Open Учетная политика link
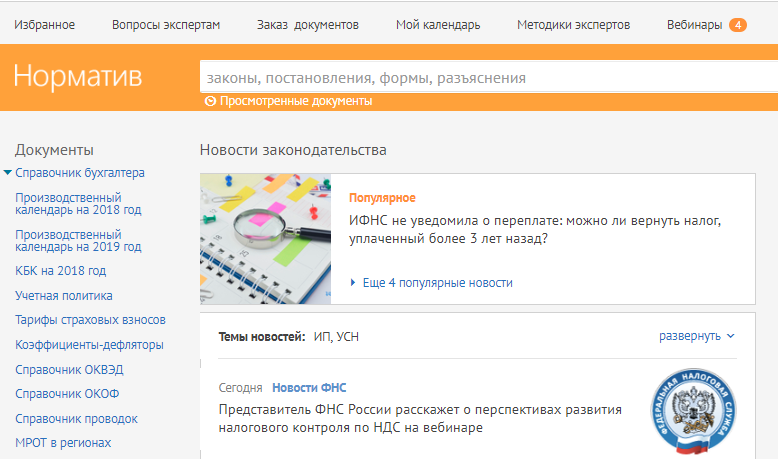 click(x=64, y=296)
